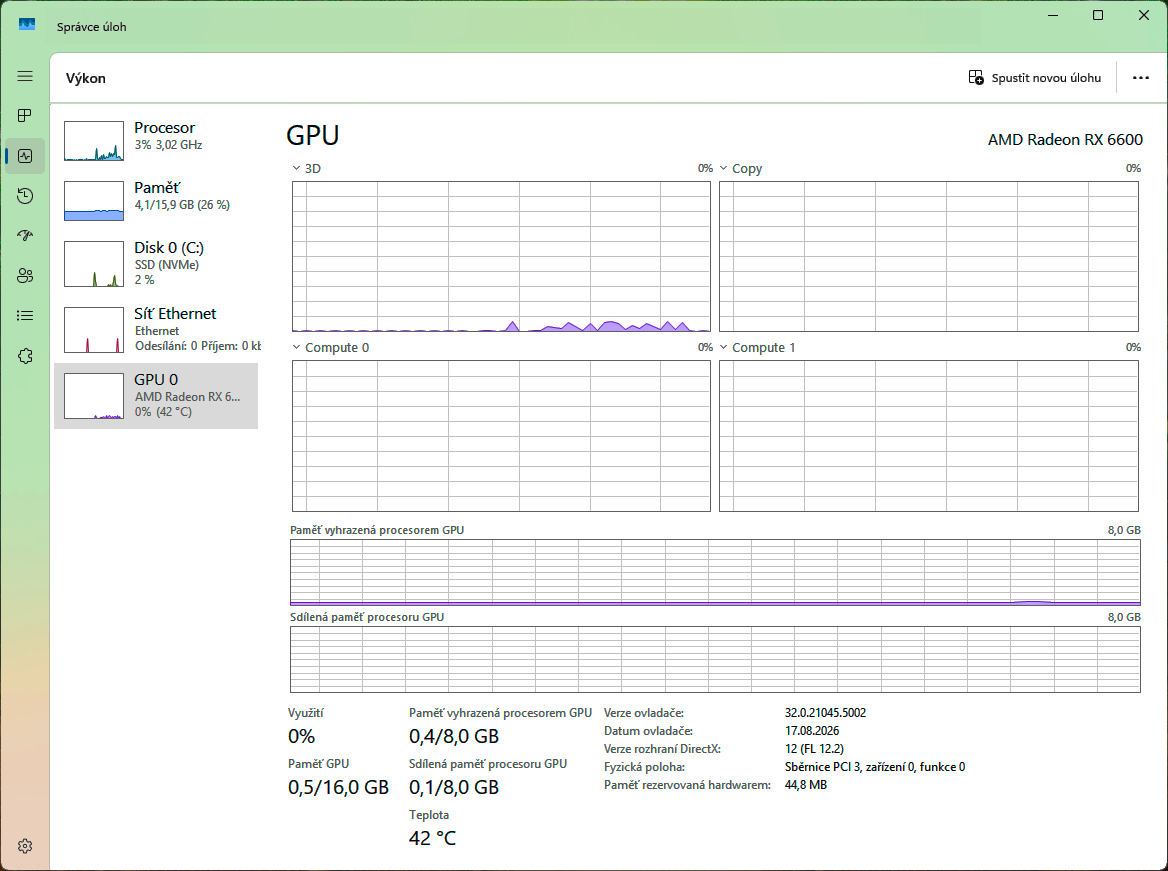Open the Compute 1 engine dropdown
The height and width of the screenshot is (871, 1168).
(723, 347)
